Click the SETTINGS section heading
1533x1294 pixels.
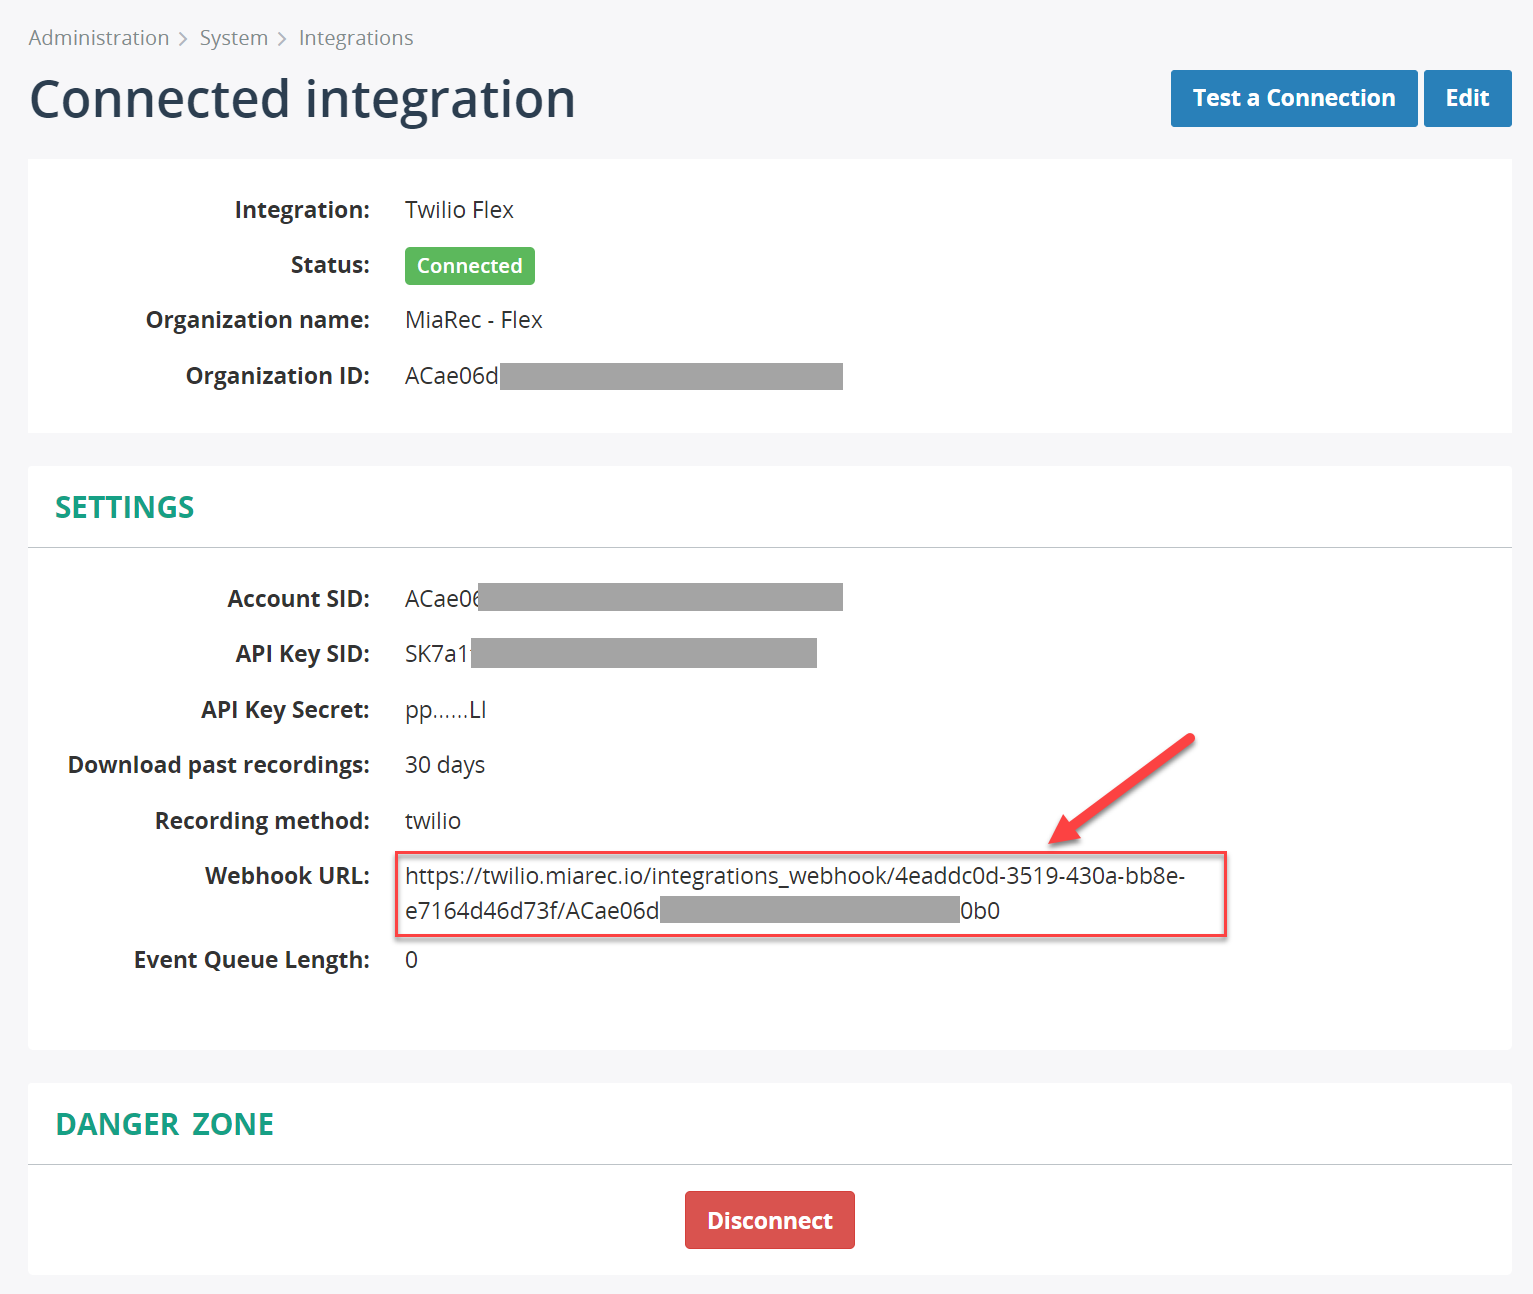click(x=125, y=507)
